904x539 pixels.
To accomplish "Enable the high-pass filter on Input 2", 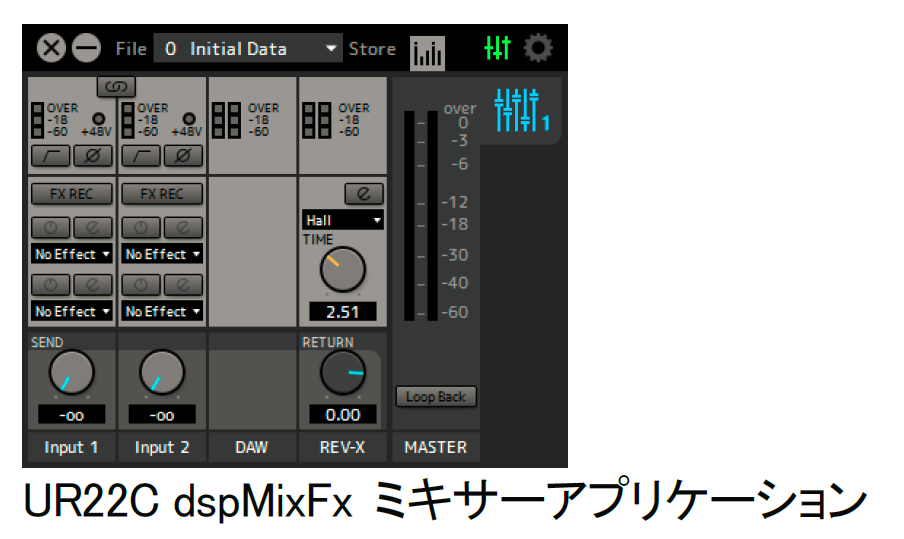I will (141, 156).
